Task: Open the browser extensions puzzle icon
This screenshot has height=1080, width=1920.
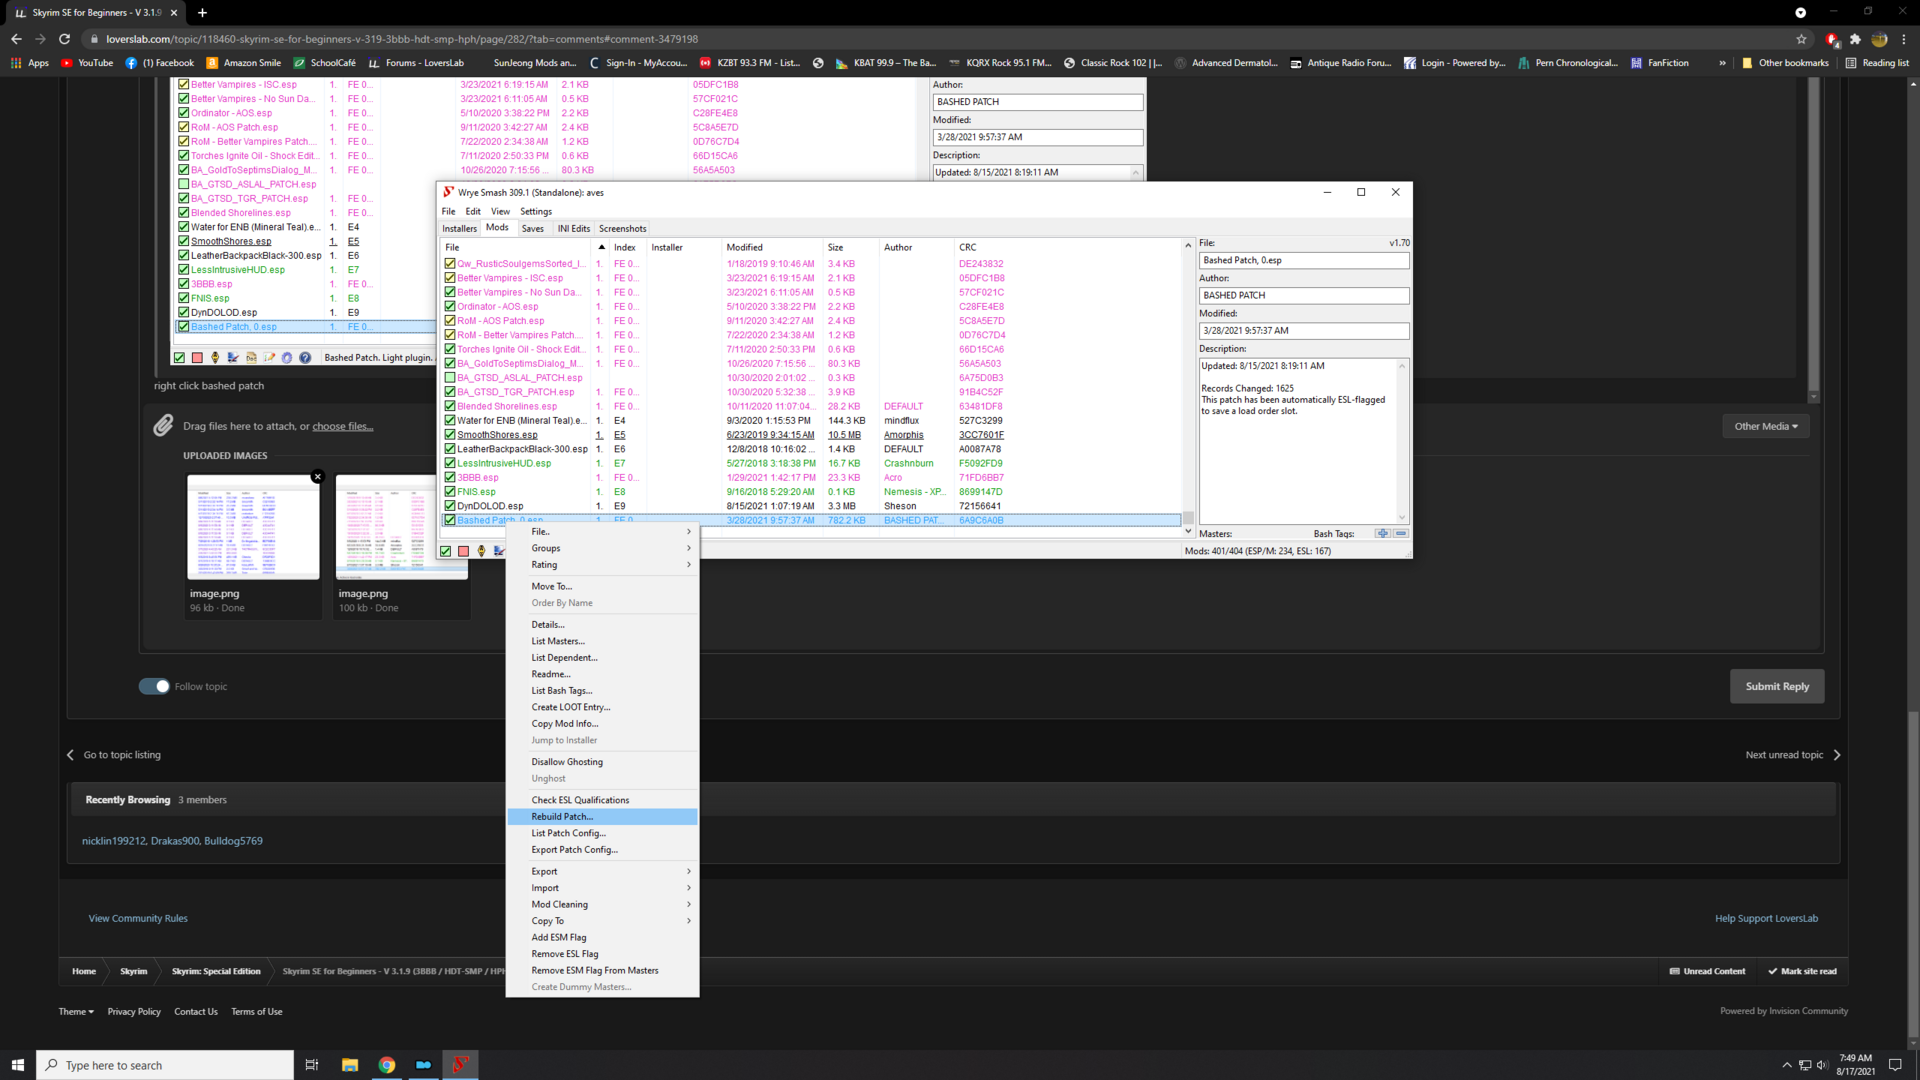Action: click(x=1855, y=39)
